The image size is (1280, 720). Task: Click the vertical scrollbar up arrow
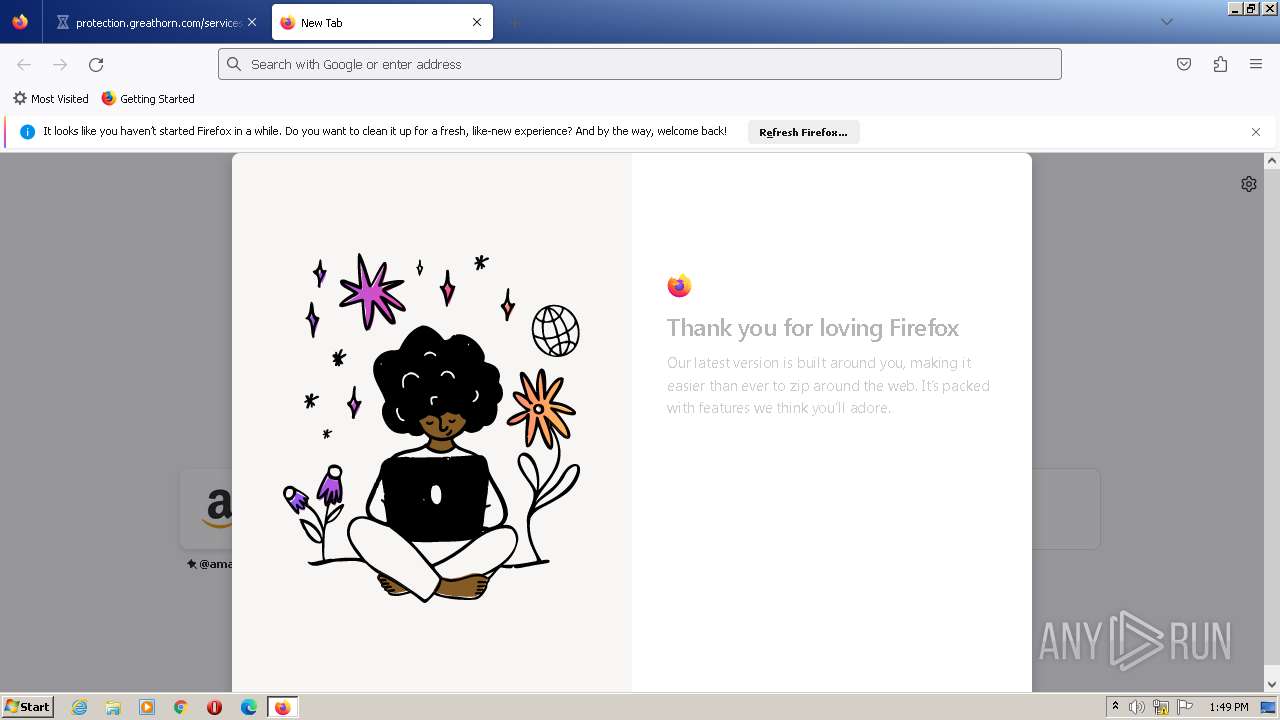[x=1272, y=160]
